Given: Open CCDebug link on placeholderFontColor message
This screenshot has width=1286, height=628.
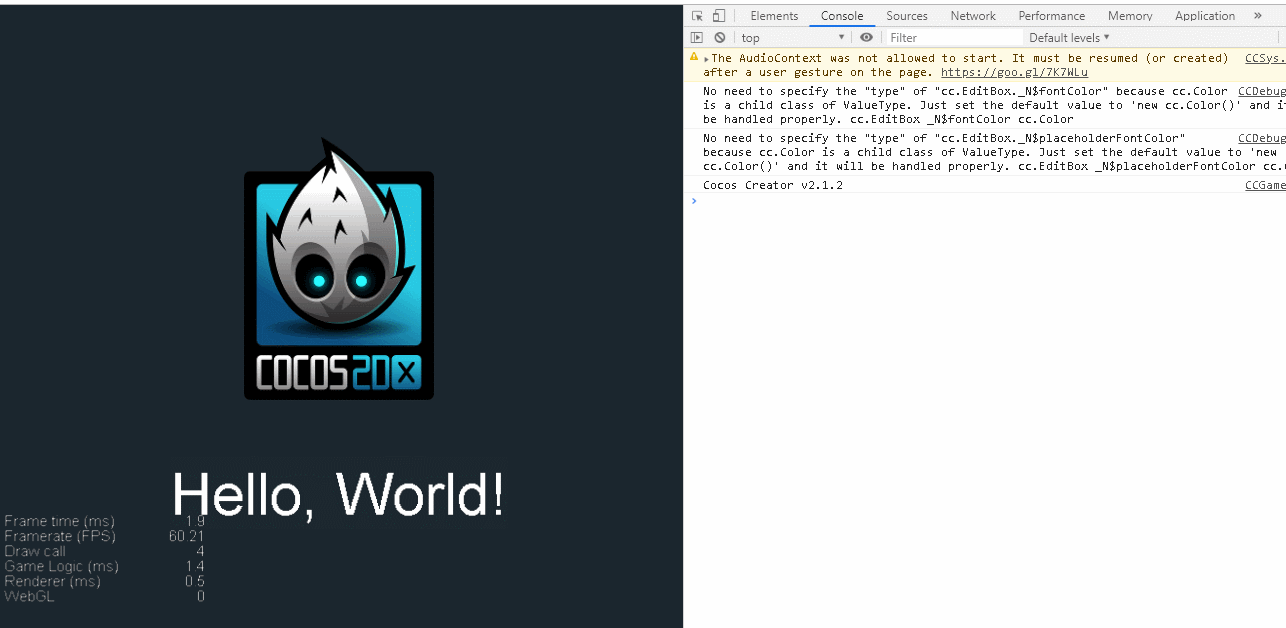Looking at the screenshot, I should pos(1262,138).
